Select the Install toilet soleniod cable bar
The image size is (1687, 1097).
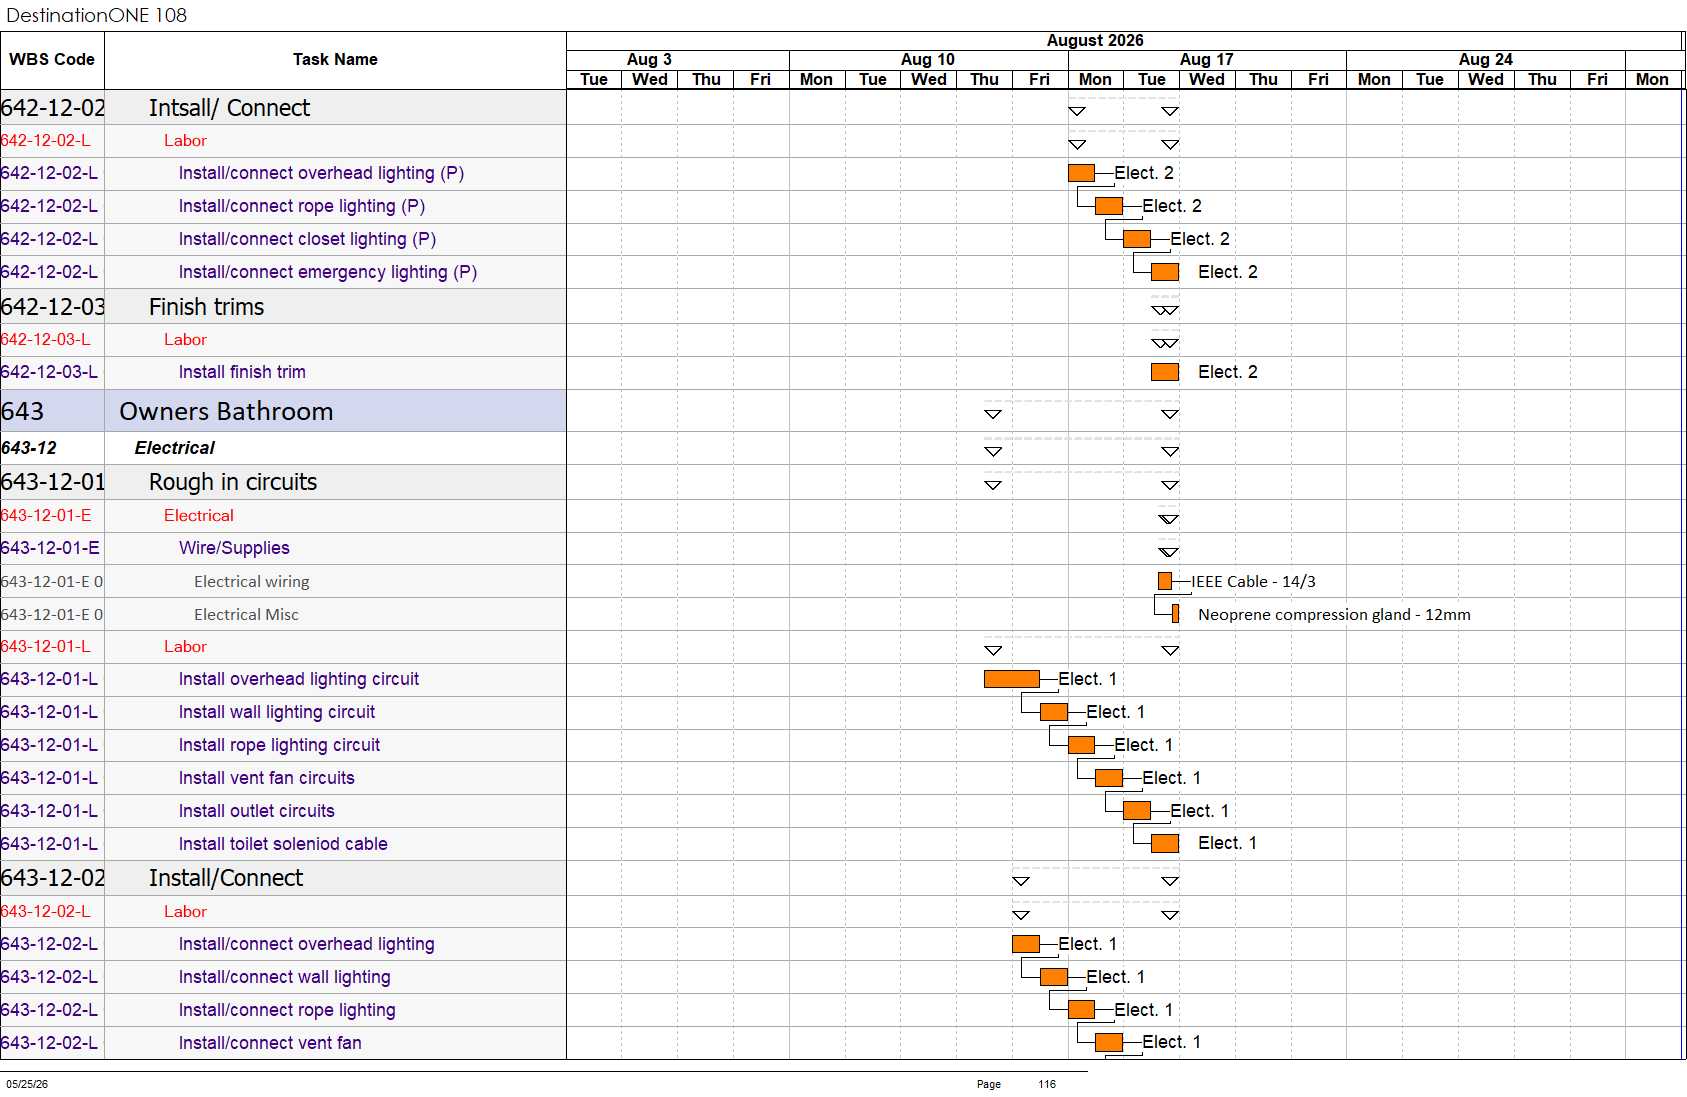coord(1165,843)
